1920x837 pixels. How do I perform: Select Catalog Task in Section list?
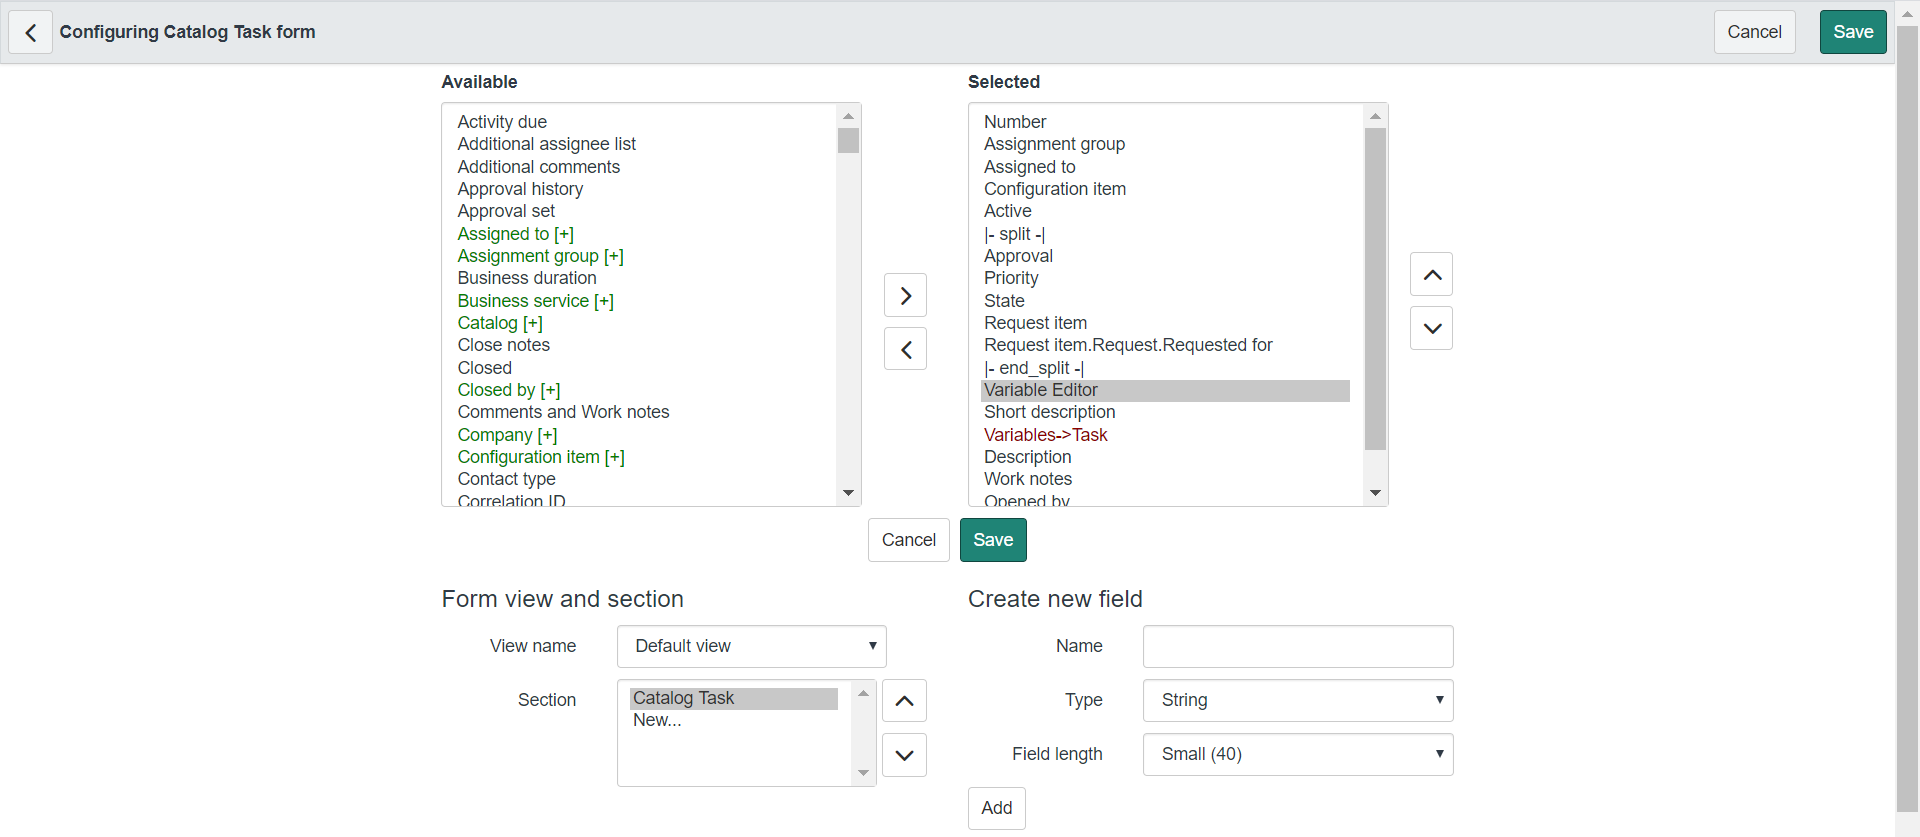(x=734, y=698)
